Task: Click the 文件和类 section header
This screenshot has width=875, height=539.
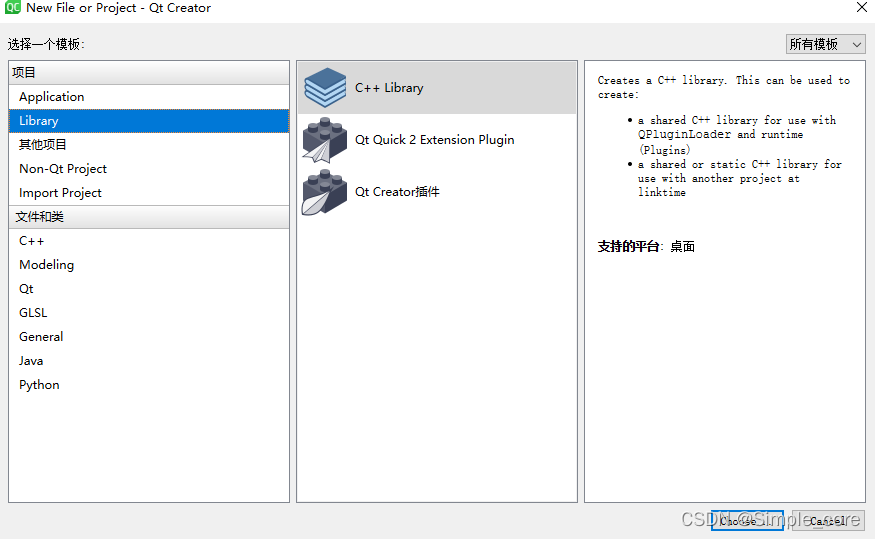Action: point(149,216)
